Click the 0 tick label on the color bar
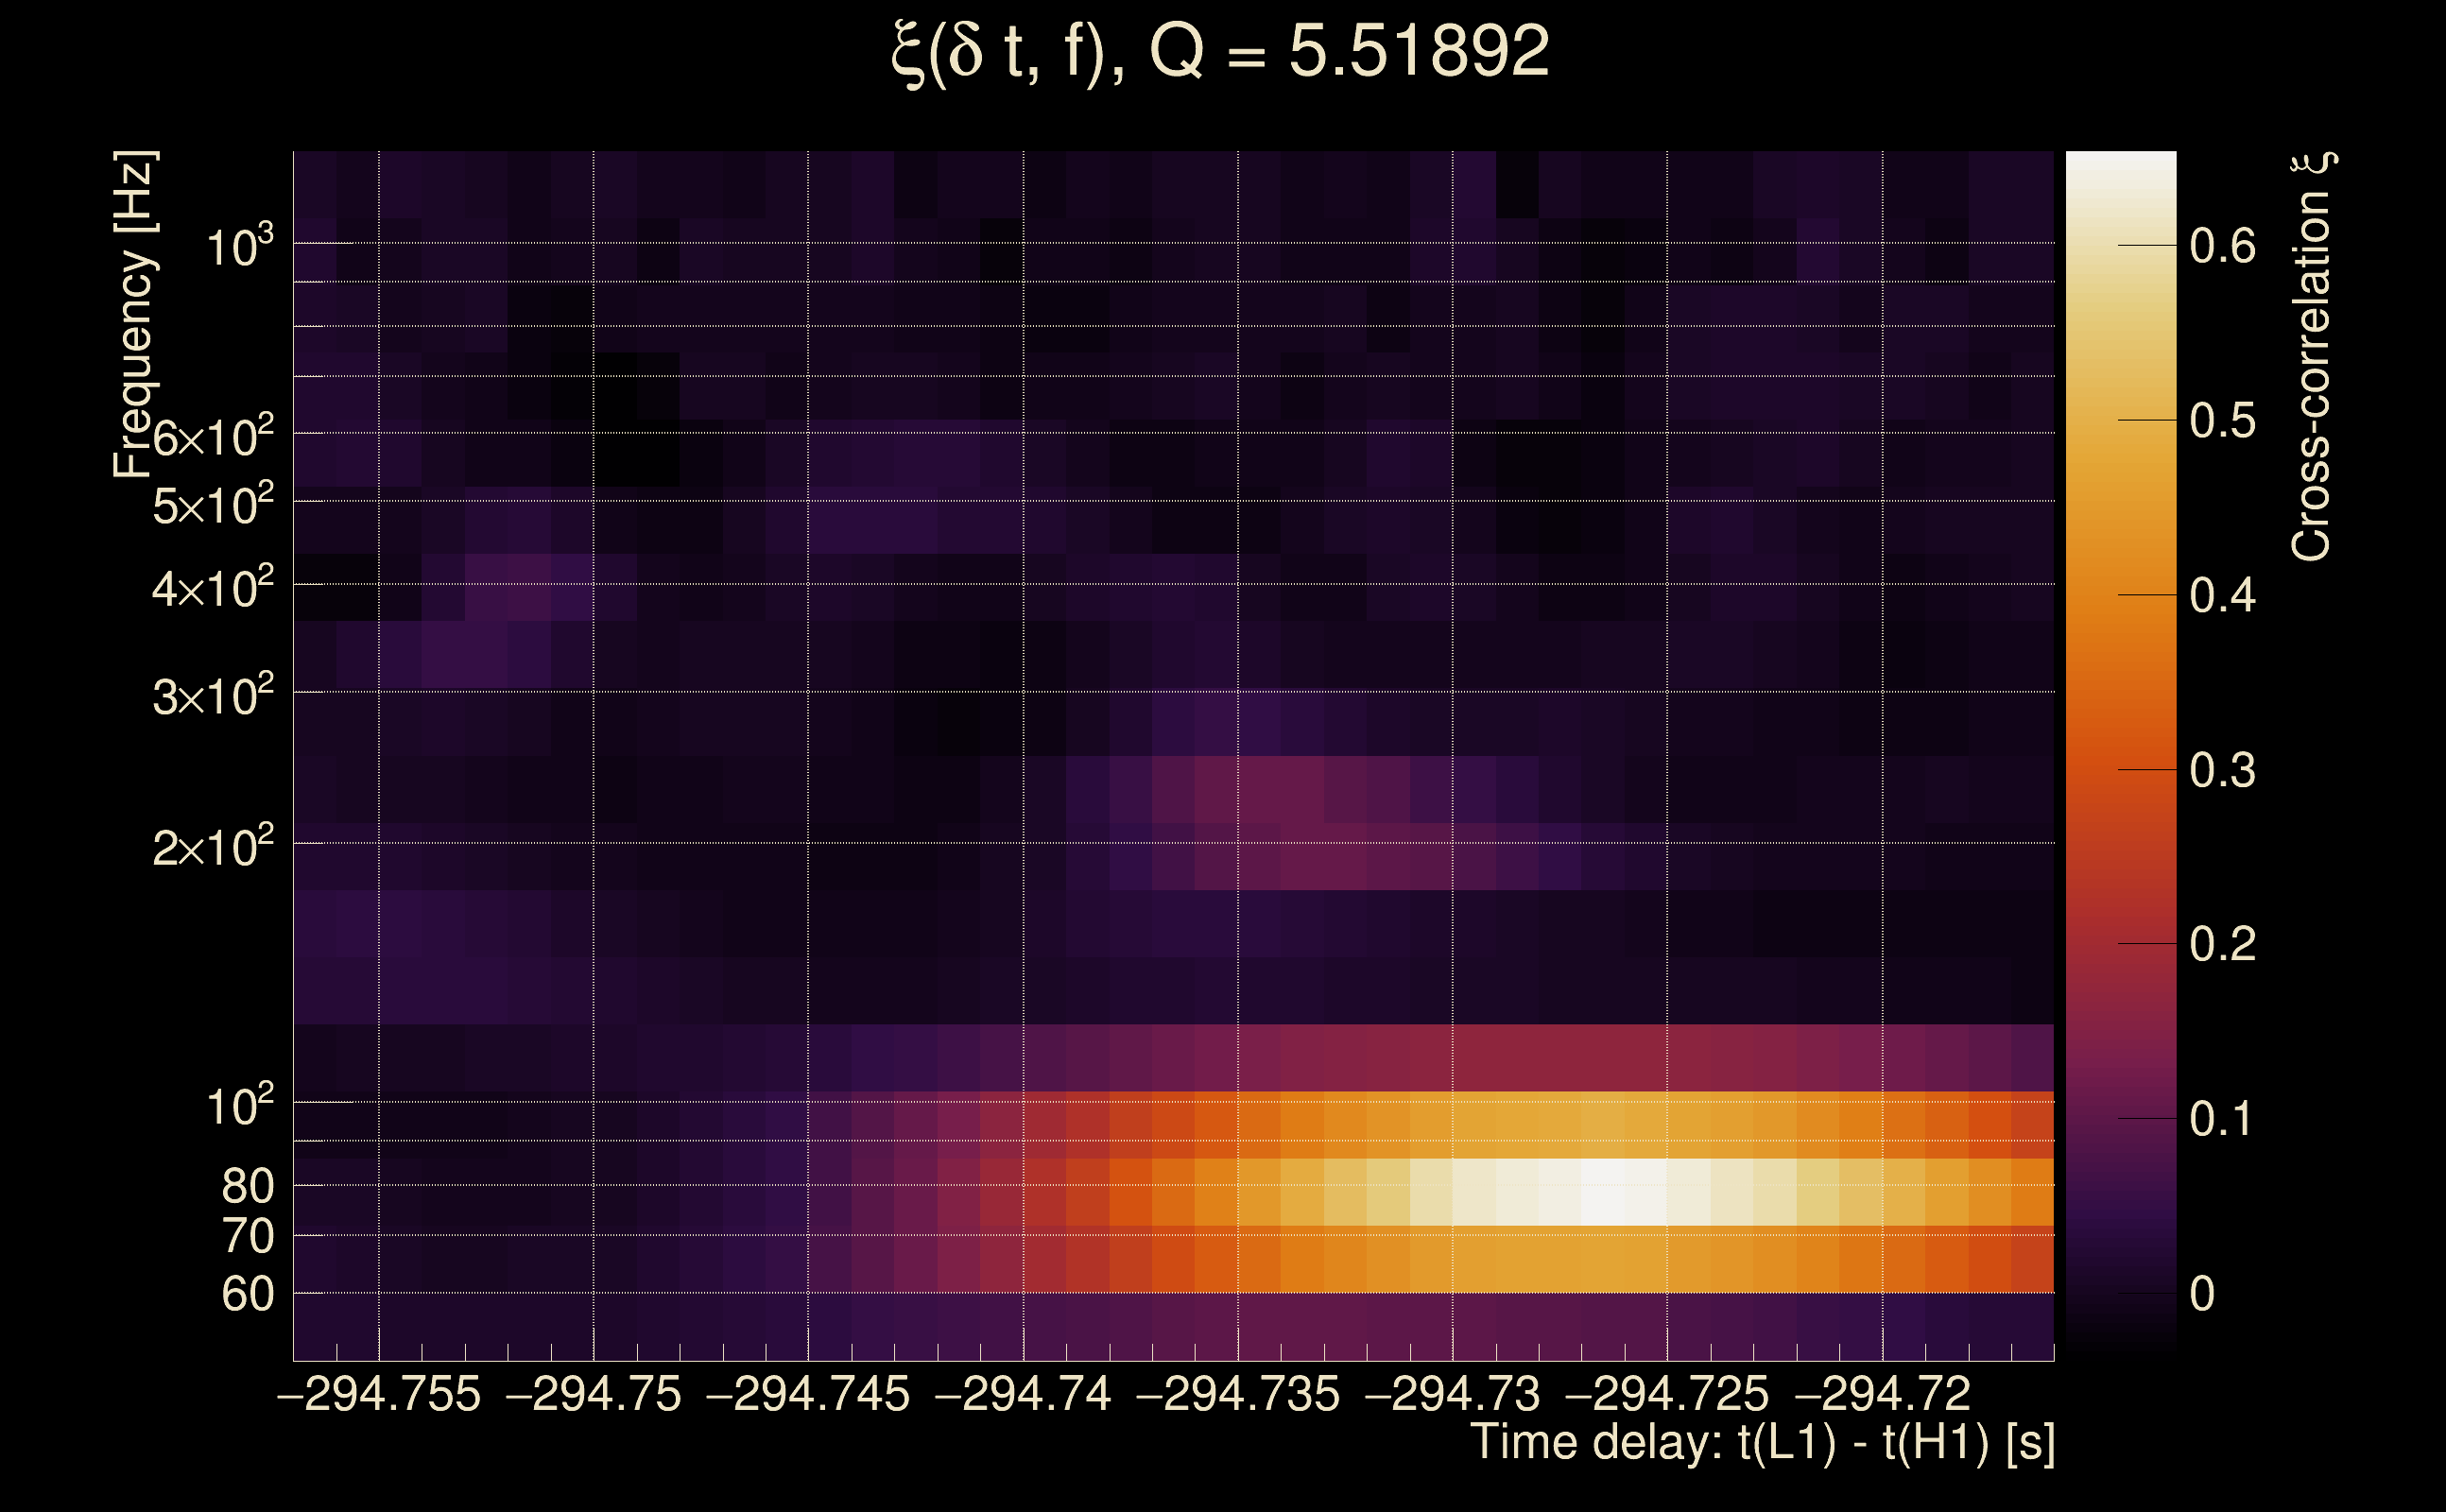Viewport: 2446px width, 1512px height. pos(2203,1294)
